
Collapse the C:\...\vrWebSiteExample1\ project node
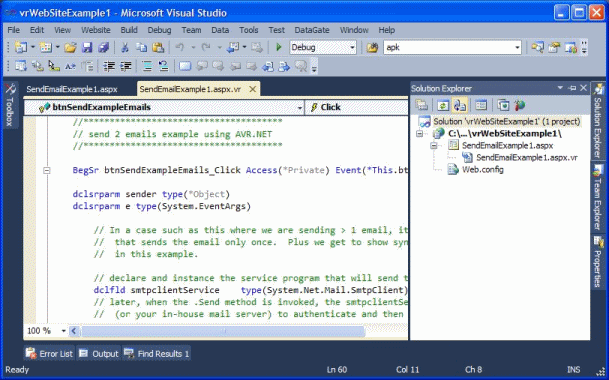419,134
